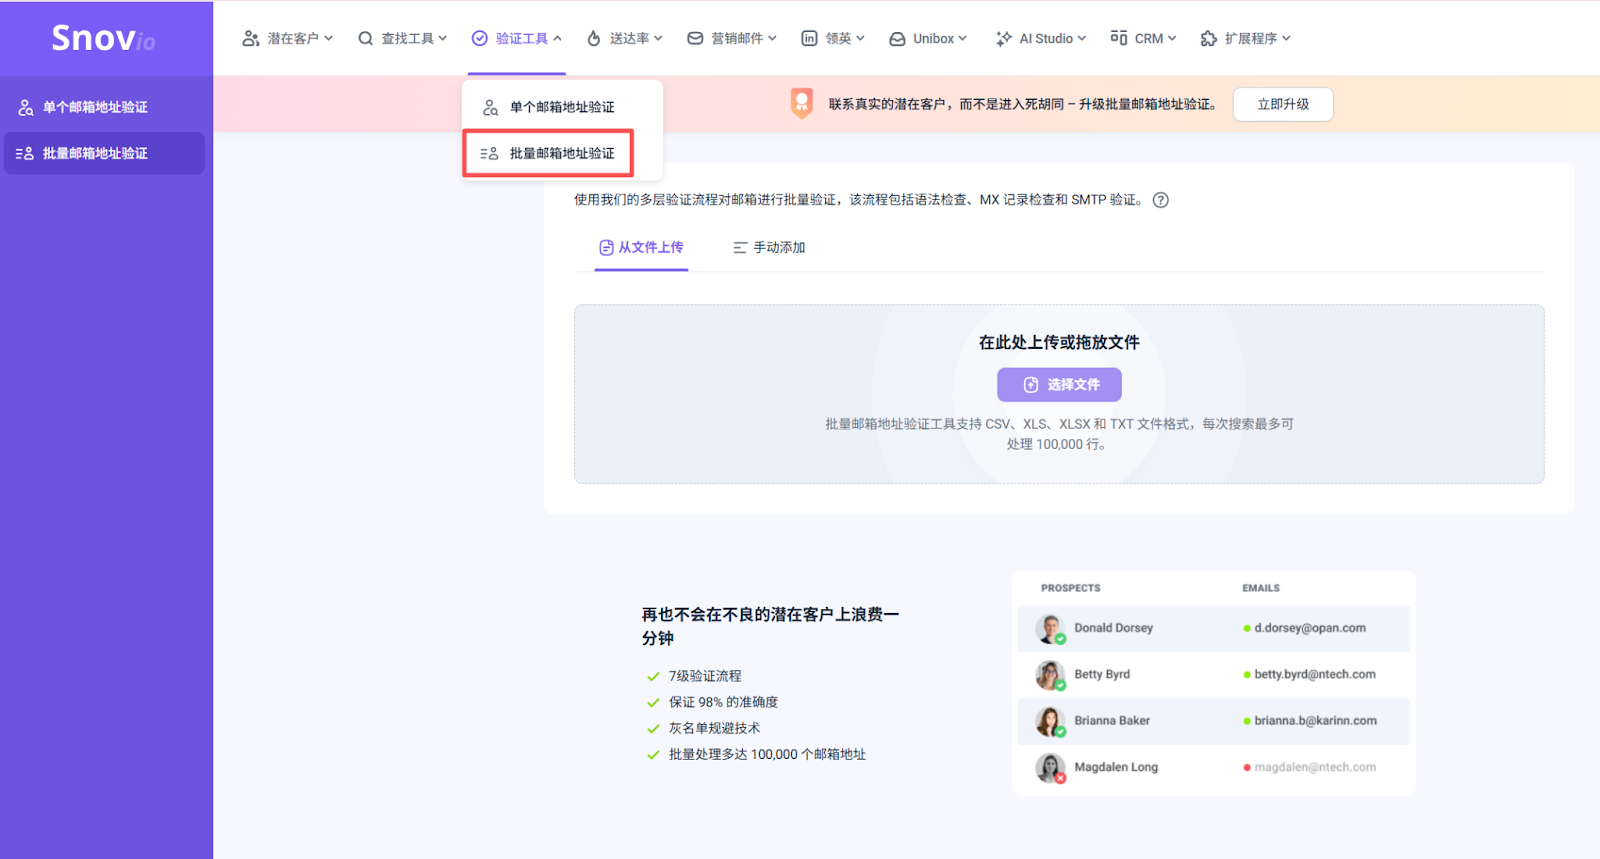
Task: Click the EMAILS column header
Action: point(1261,588)
